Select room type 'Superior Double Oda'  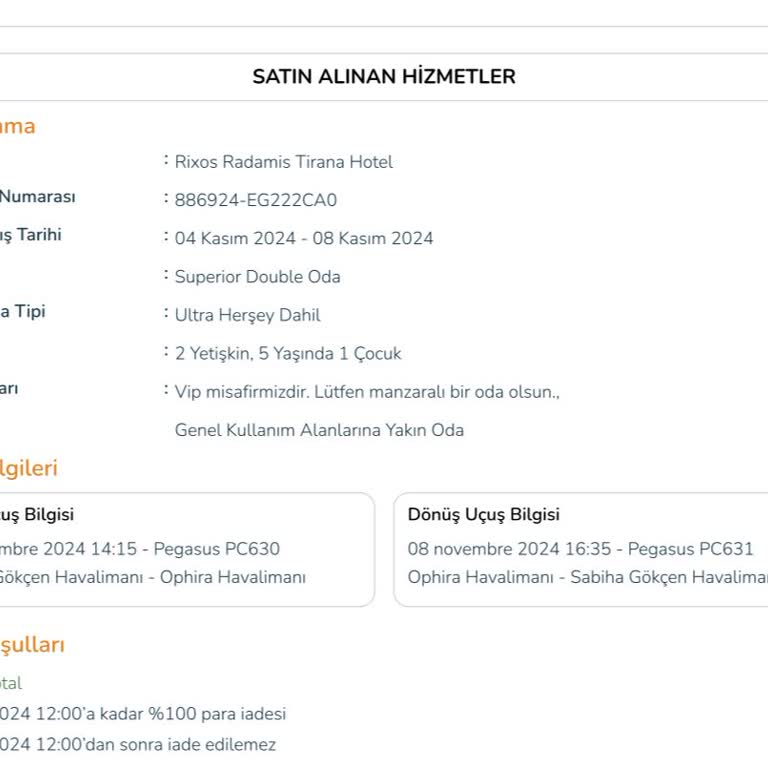click(258, 276)
